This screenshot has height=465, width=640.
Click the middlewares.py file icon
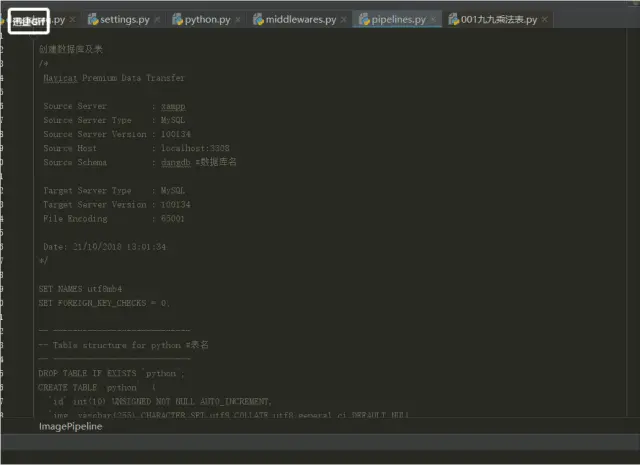[x=258, y=19]
